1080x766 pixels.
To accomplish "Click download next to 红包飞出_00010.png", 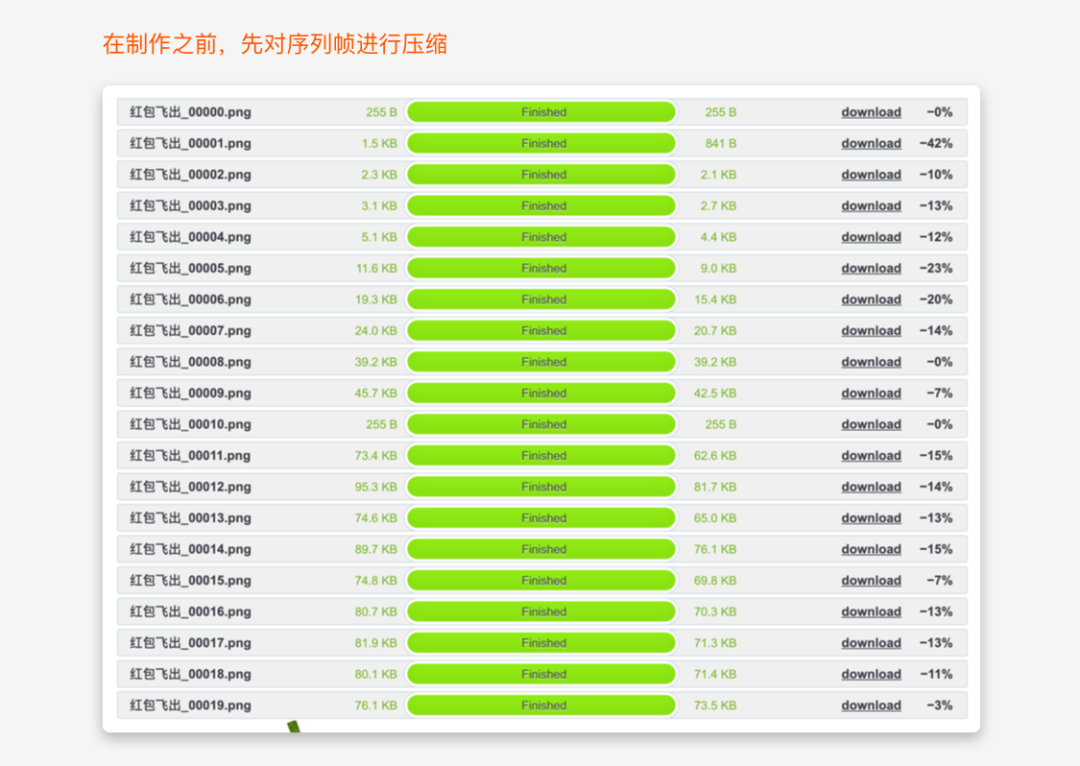I will pyautogui.click(x=871, y=424).
